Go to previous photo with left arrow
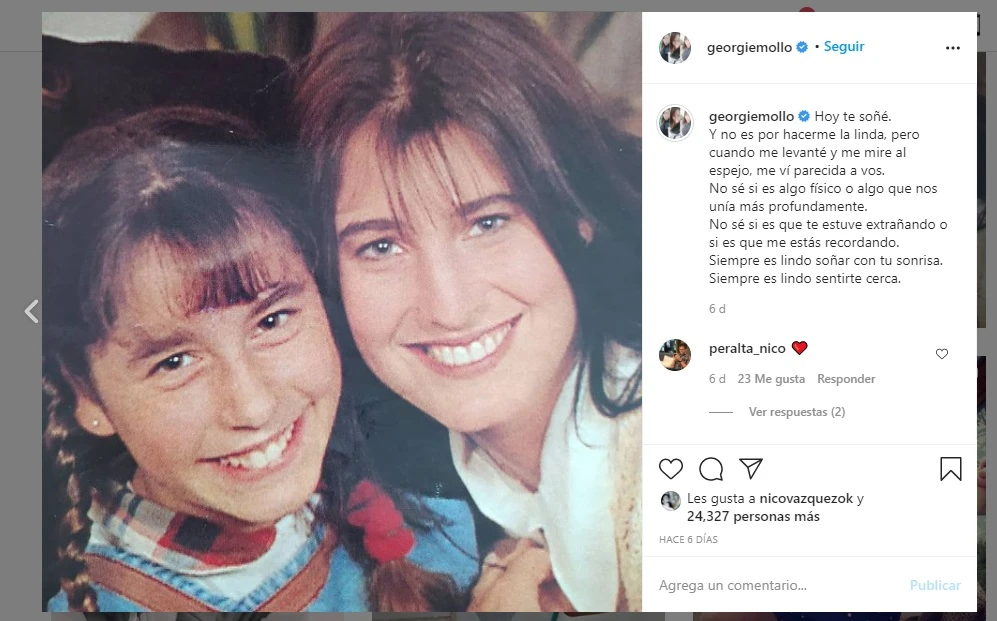997x621 pixels. pos(31,311)
